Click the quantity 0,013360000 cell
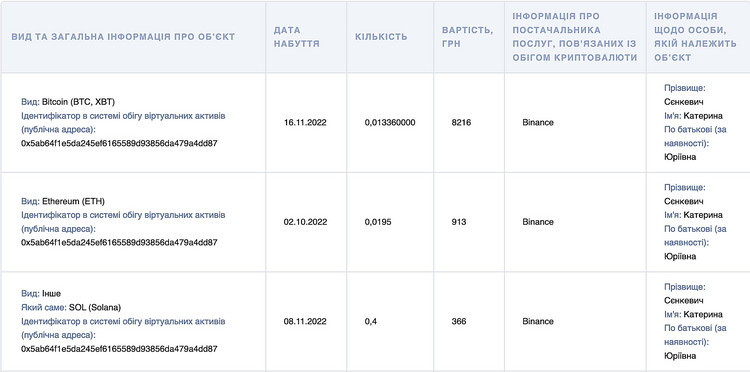Viewport: 750px width, 372px height. [x=390, y=122]
